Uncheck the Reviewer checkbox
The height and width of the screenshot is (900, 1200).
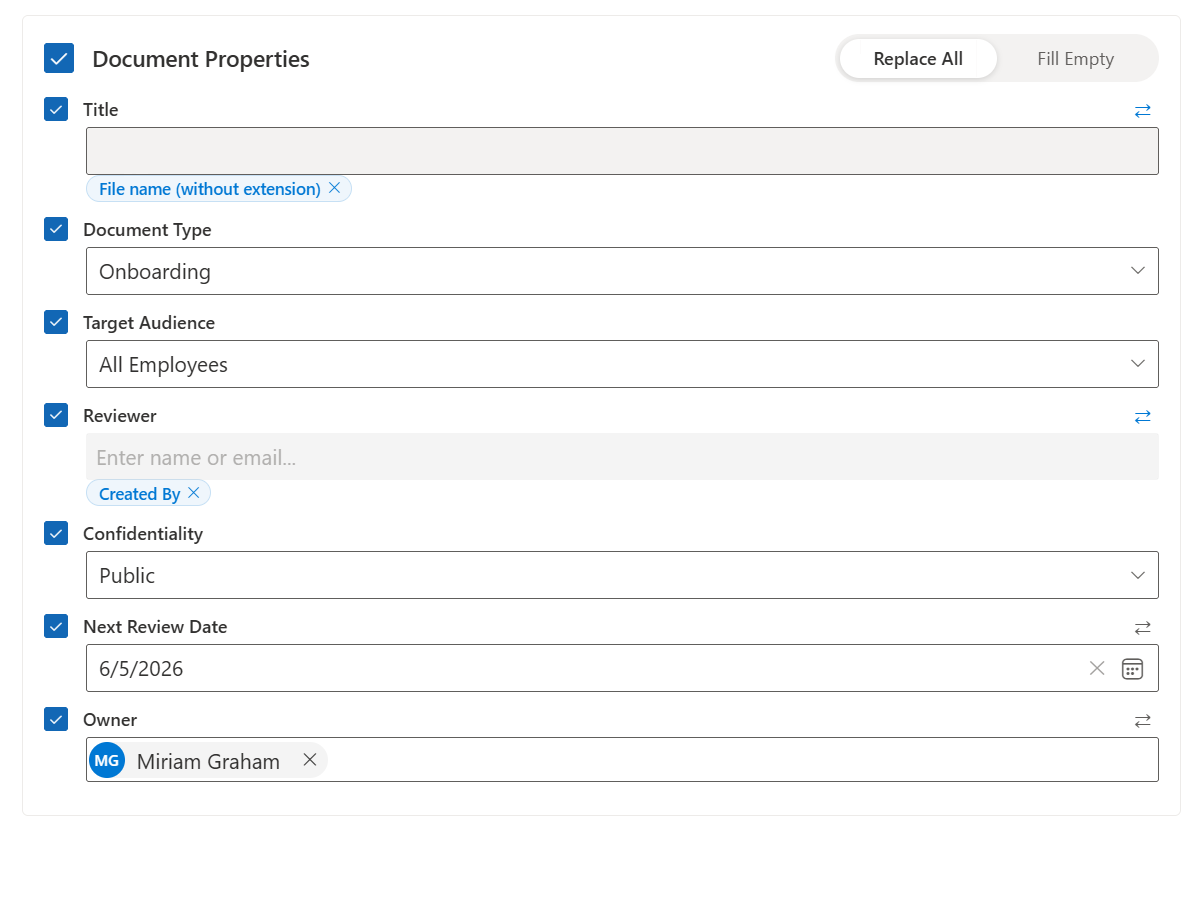pos(56,415)
